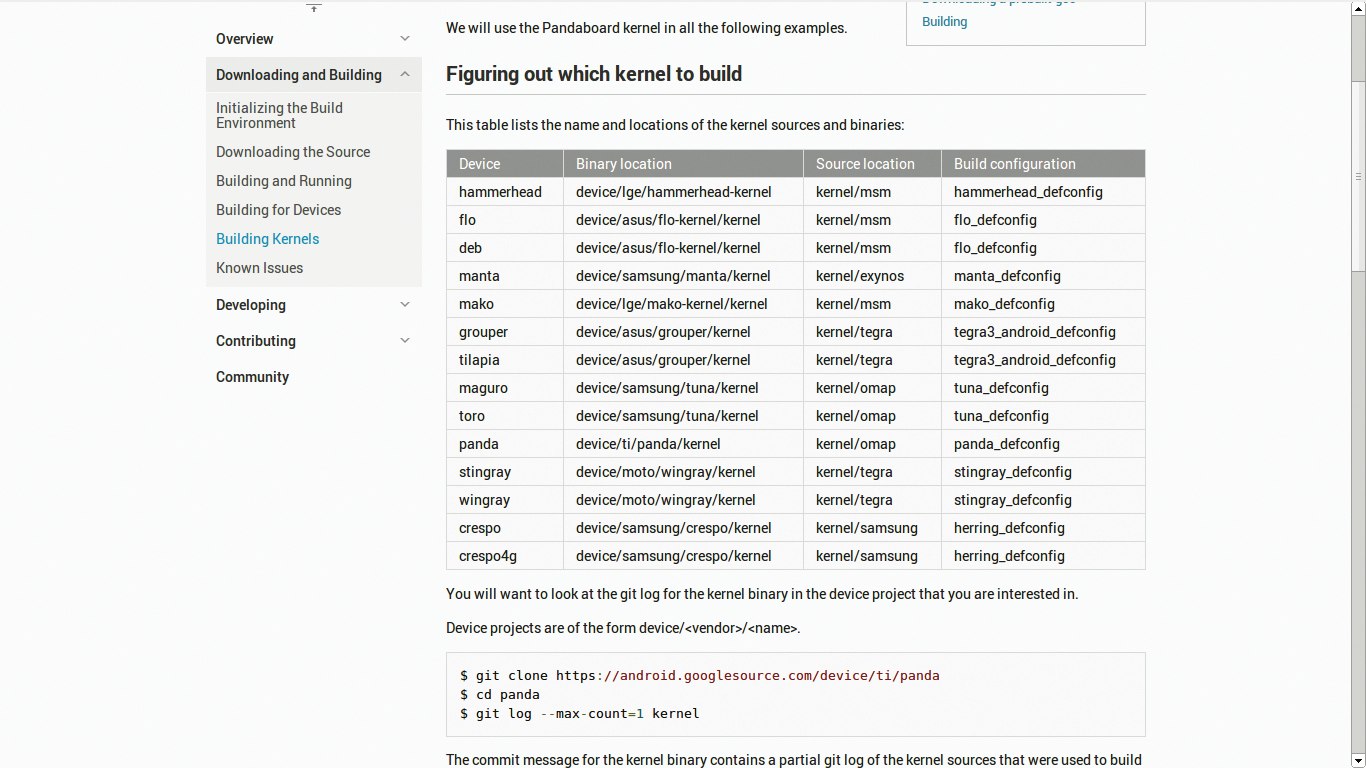The height and width of the screenshot is (768, 1366).
Task: Open the Building and Running page
Action: [284, 181]
